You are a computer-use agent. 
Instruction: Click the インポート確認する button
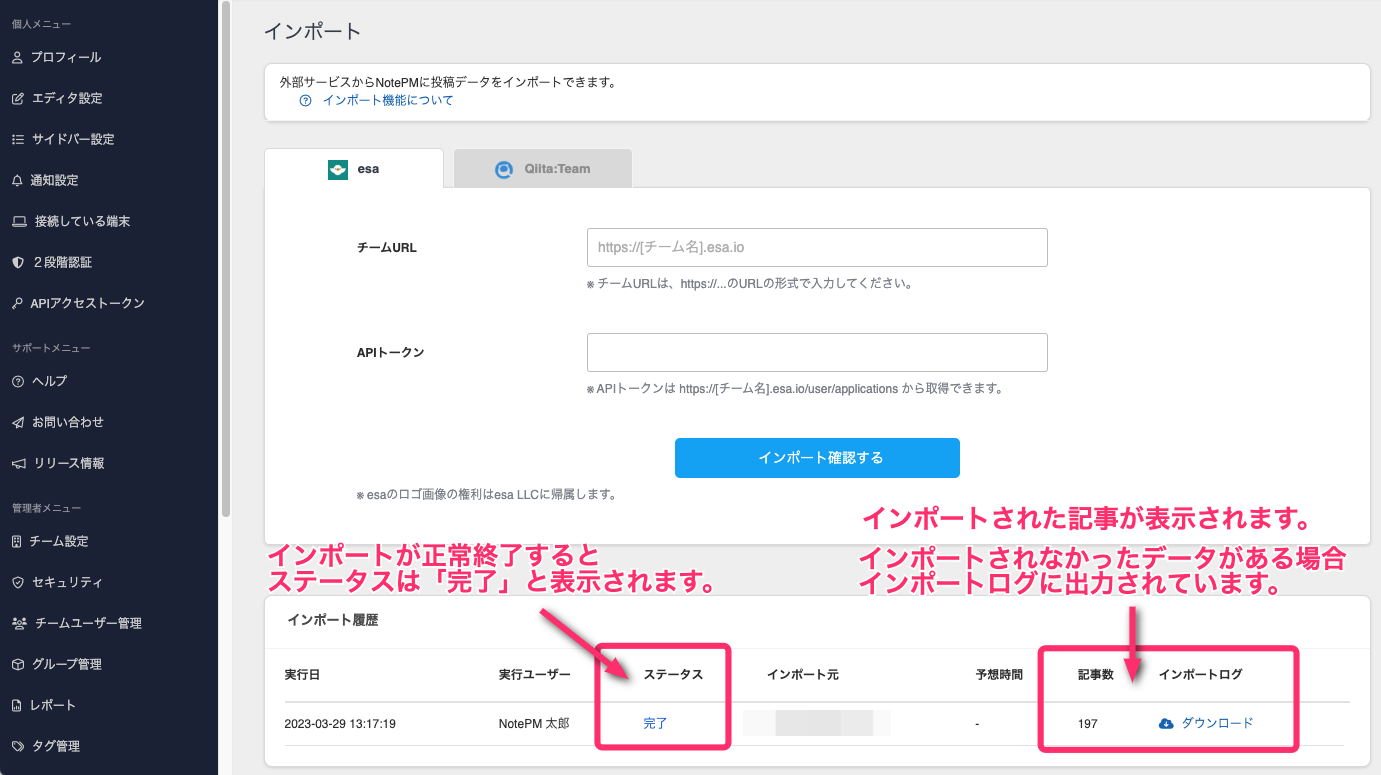point(817,458)
